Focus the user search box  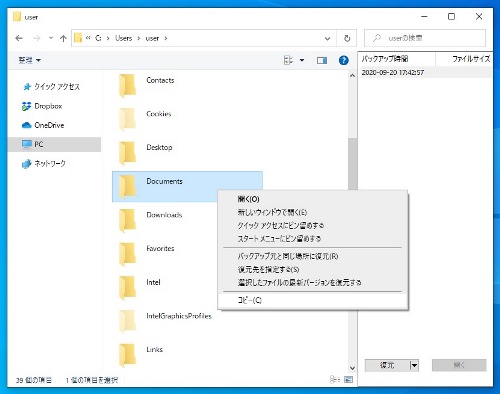[x=425, y=38]
